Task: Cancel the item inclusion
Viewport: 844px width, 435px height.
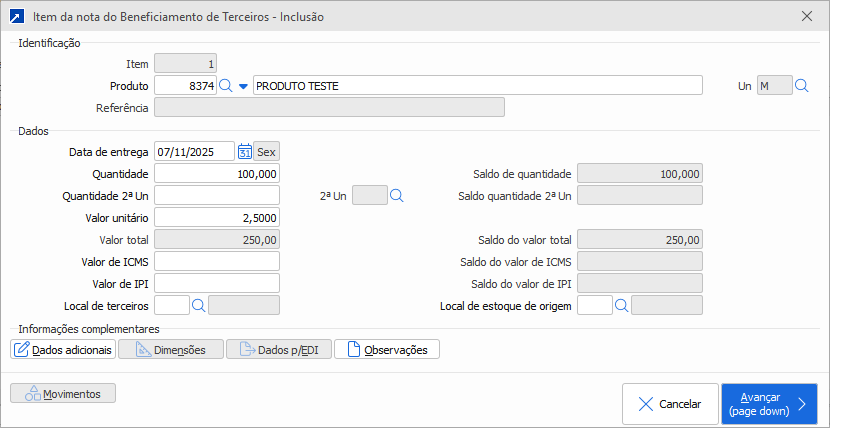Action: (x=670, y=404)
